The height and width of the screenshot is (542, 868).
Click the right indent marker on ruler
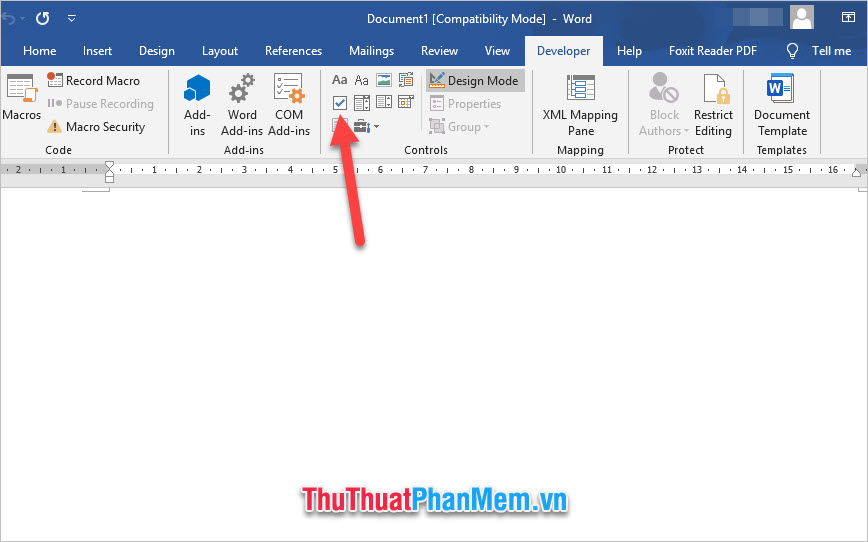(x=856, y=172)
